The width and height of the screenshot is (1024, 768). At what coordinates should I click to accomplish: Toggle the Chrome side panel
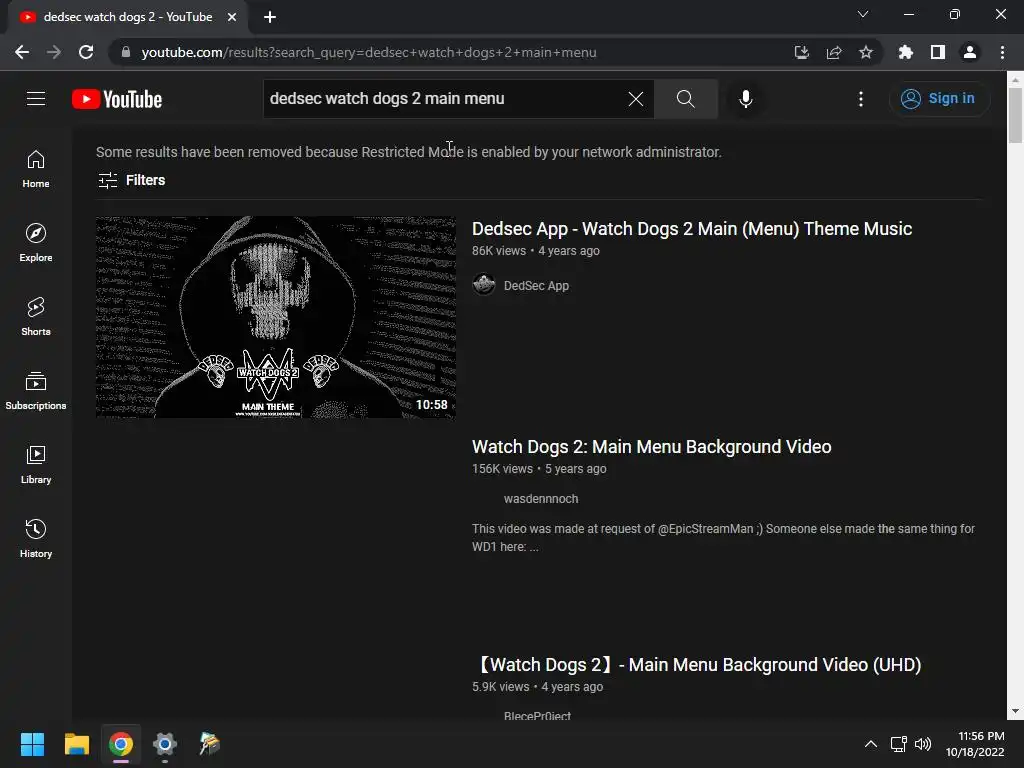pos(938,52)
